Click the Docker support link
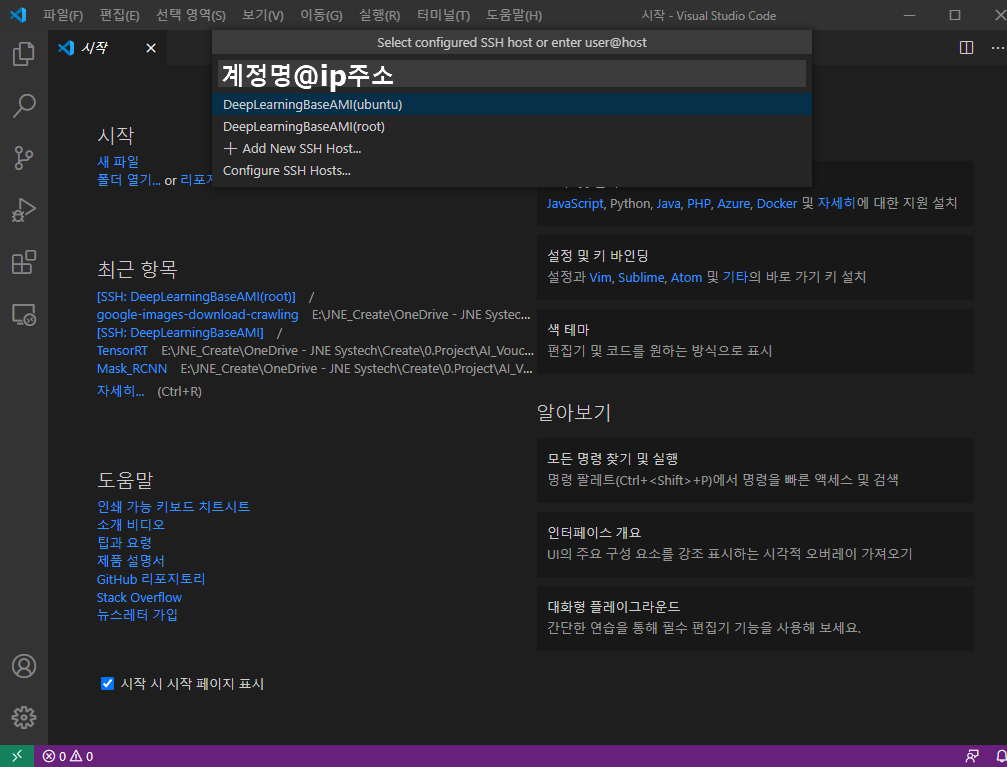Screen dimensions: 1007x767 click(x=776, y=204)
